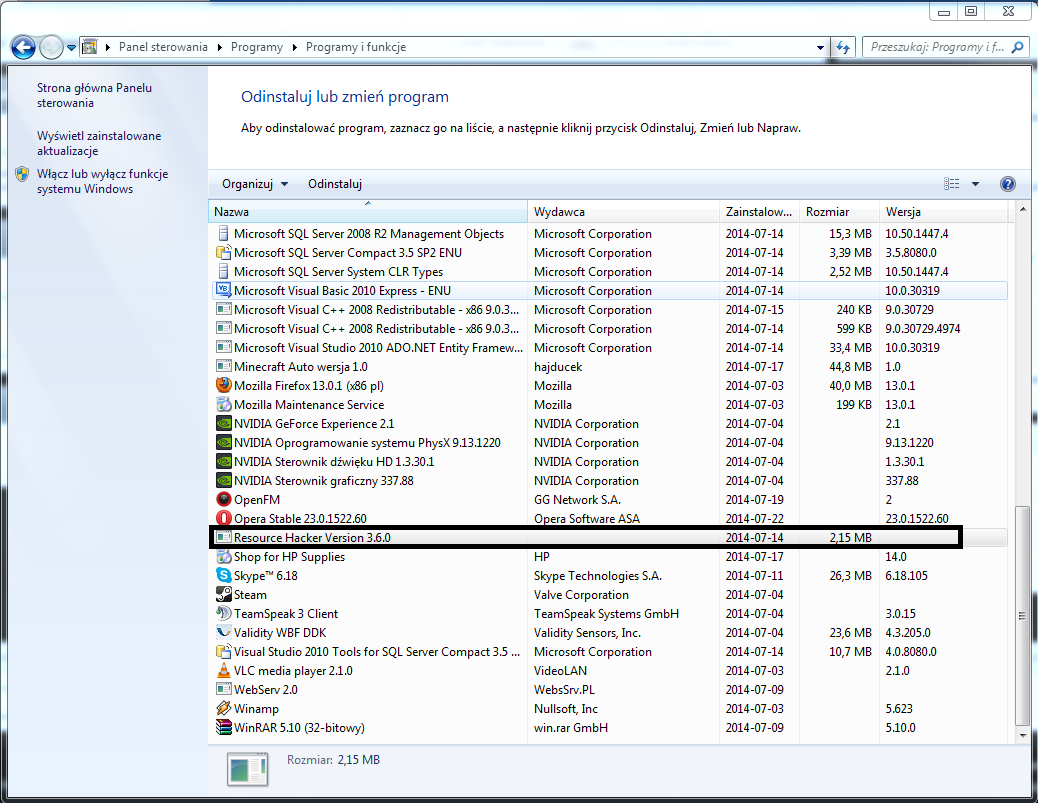Expand the breadcrumb arrow before Panel sterowania
Viewport: 1038px width, 803px height.
[107, 47]
